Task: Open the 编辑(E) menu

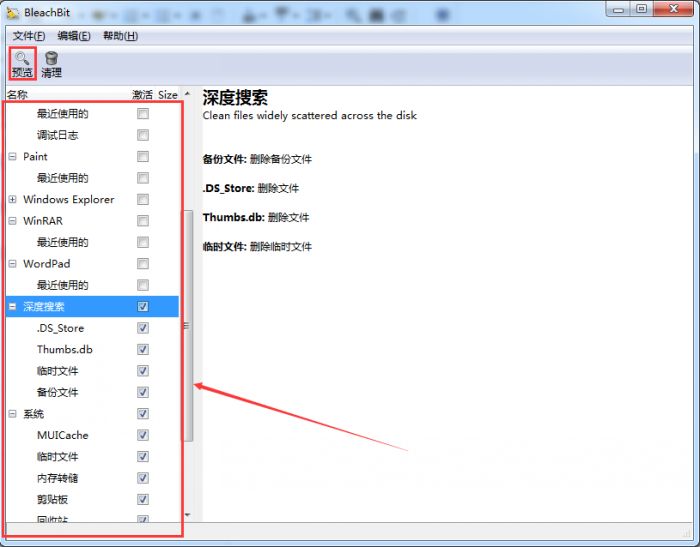Action: [x=74, y=36]
